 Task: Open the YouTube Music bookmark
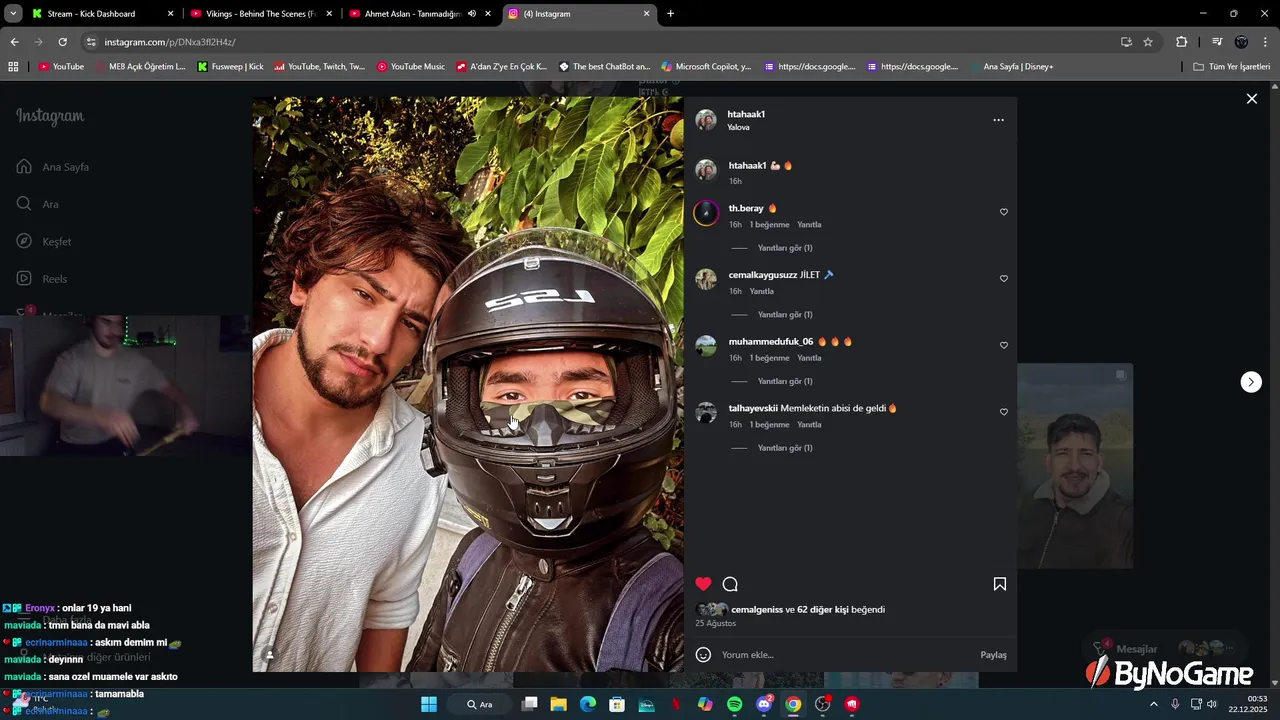tap(411, 67)
